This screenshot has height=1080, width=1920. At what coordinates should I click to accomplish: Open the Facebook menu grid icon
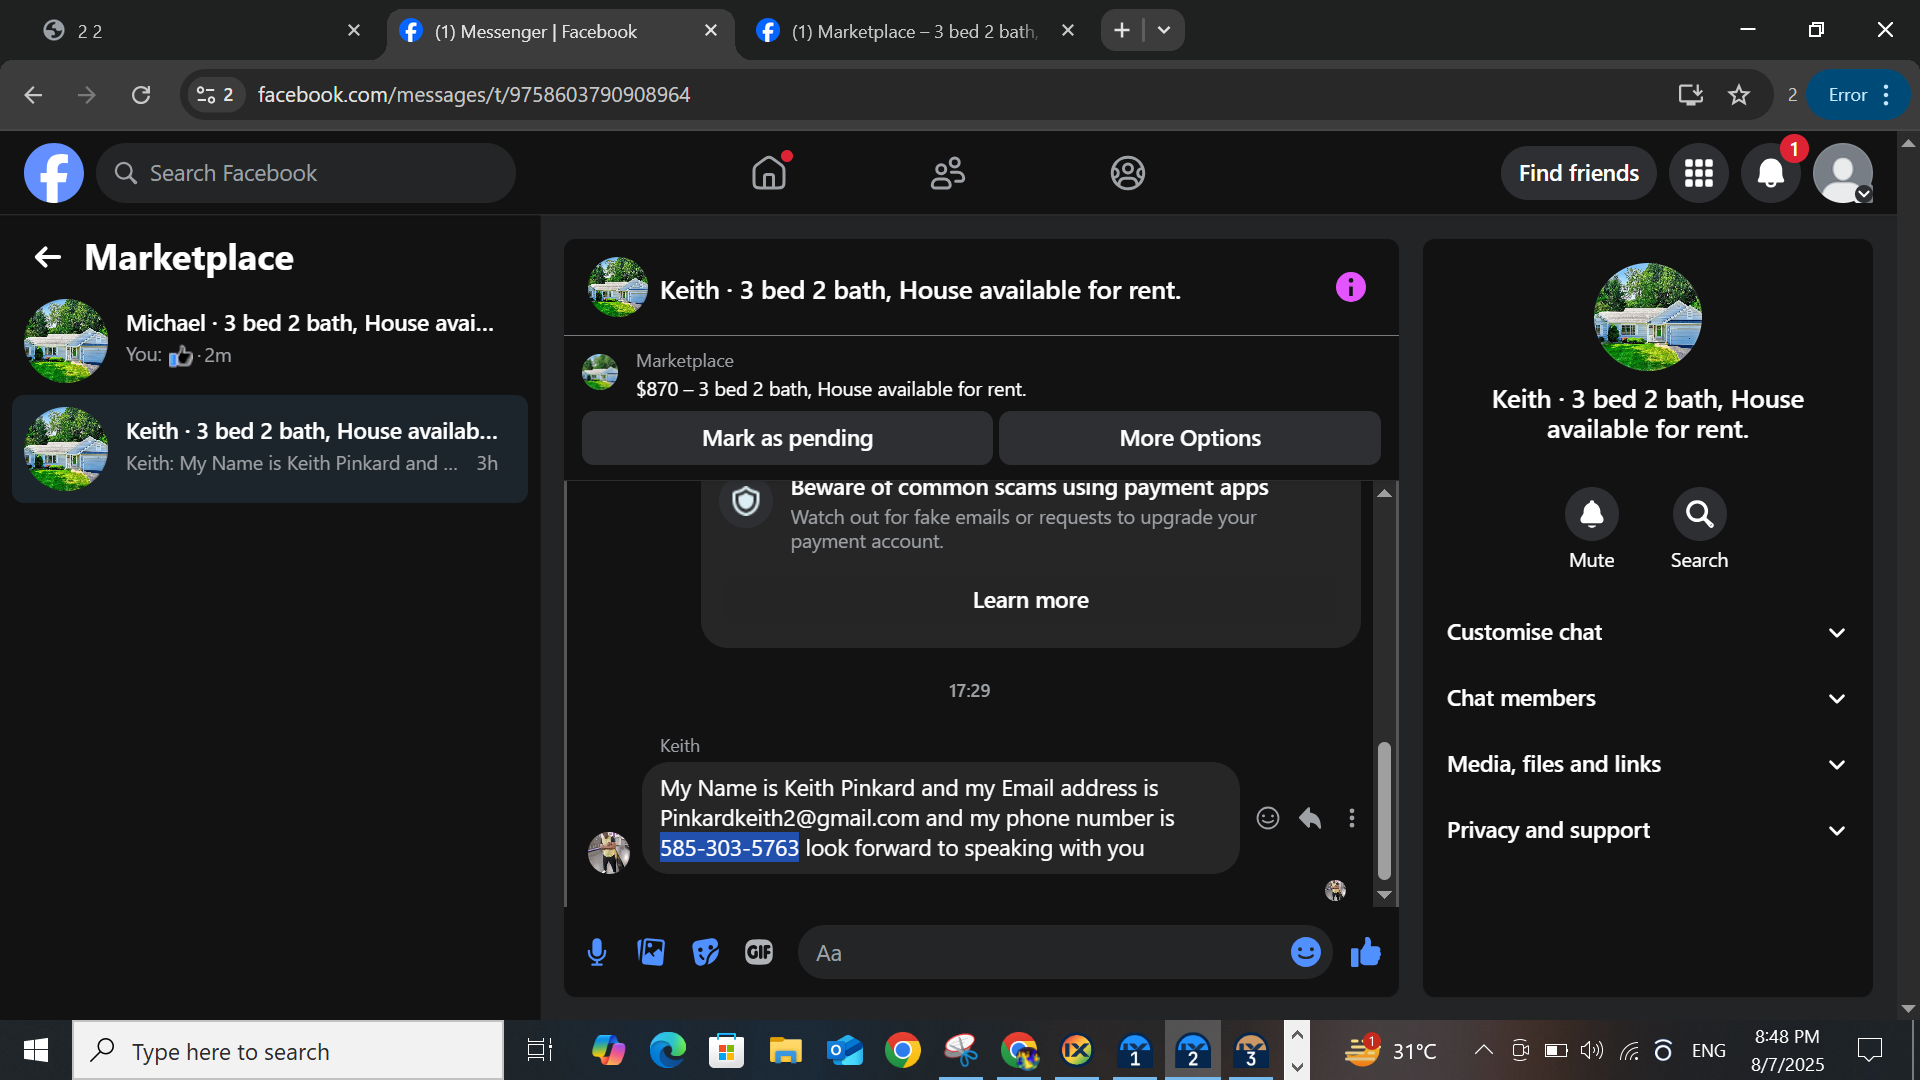coord(1699,173)
